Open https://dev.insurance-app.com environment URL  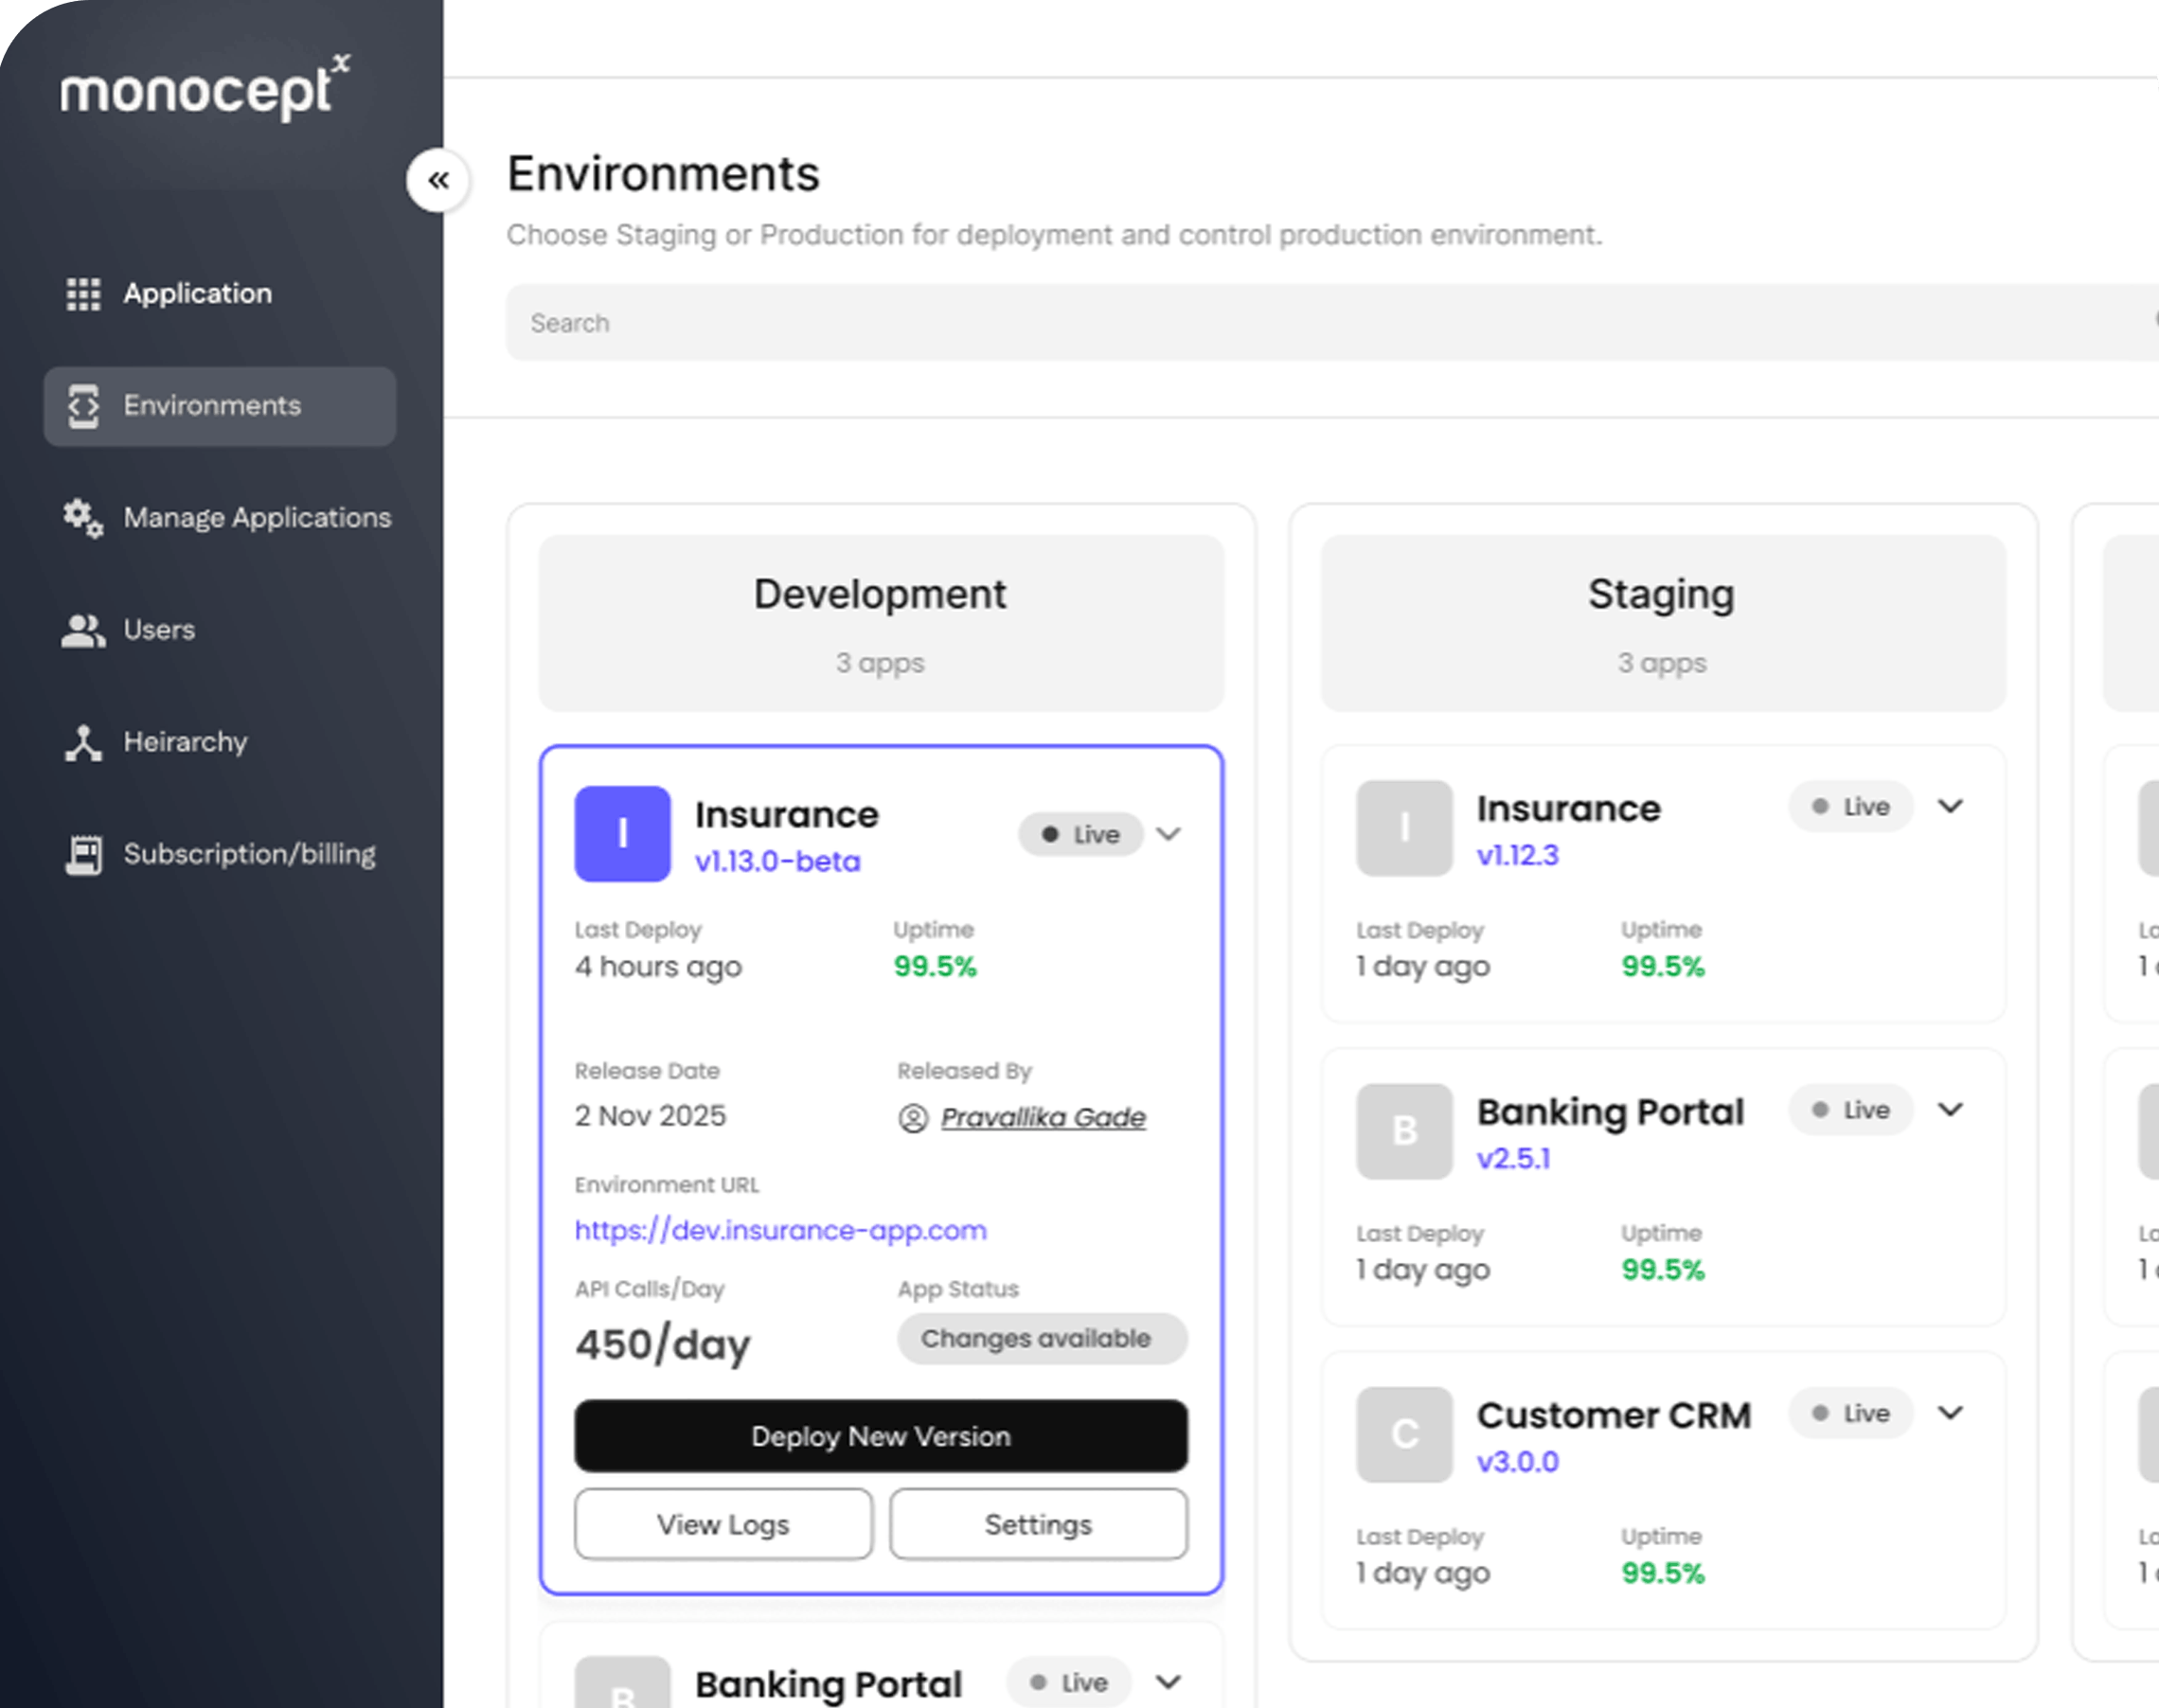point(780,1230)
